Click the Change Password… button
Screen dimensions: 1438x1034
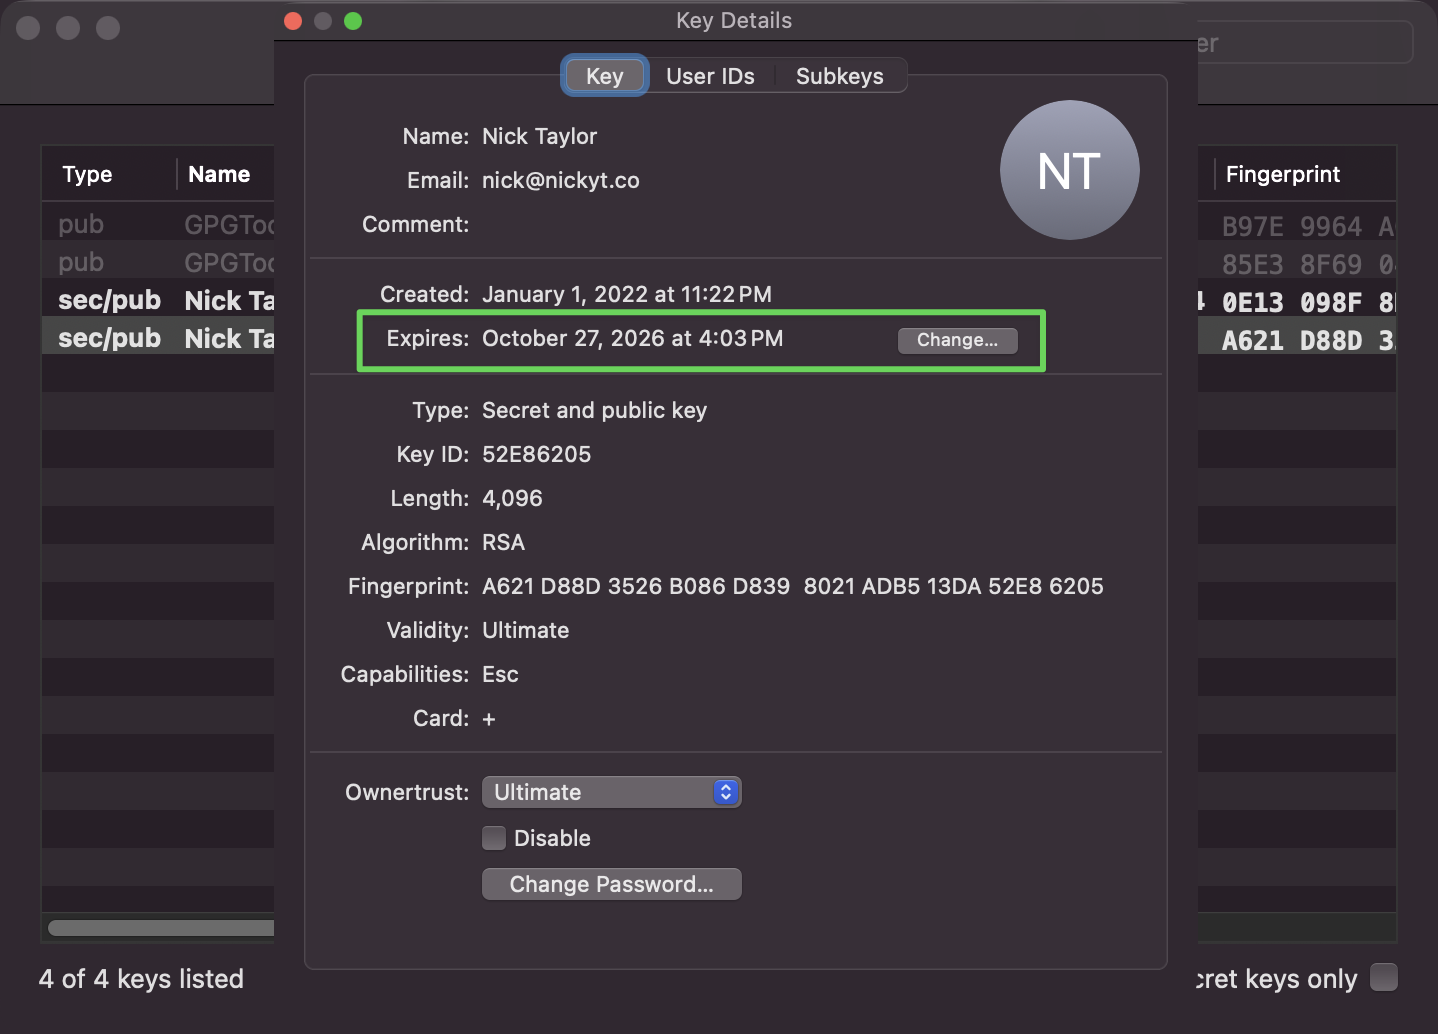point(611,884)
